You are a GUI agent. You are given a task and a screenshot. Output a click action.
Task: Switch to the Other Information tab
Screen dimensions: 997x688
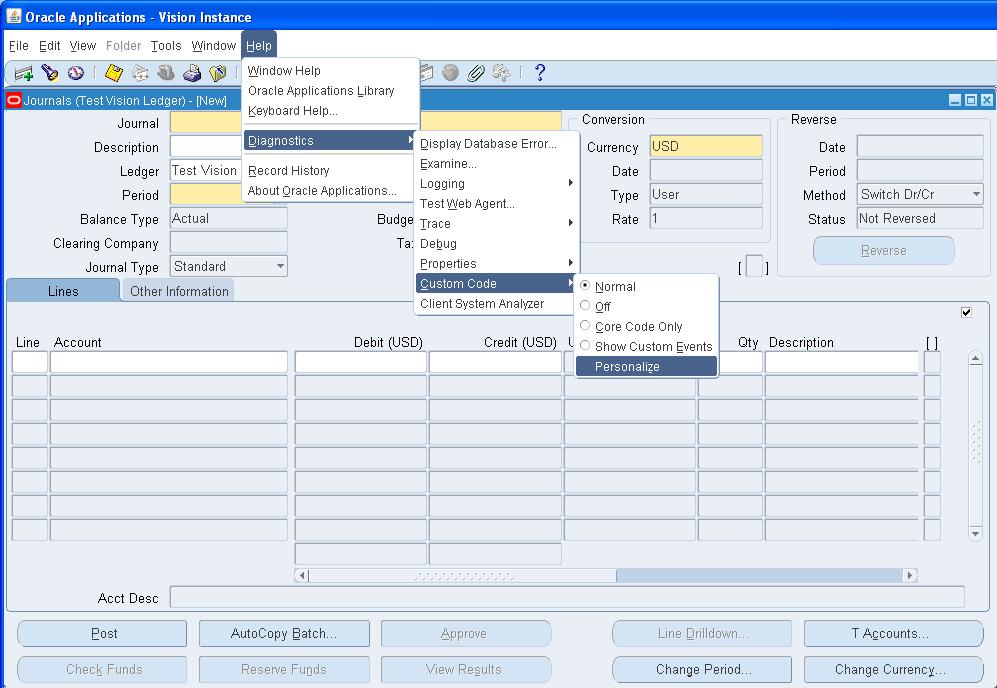pyautogui.click(x=177, y=290)
